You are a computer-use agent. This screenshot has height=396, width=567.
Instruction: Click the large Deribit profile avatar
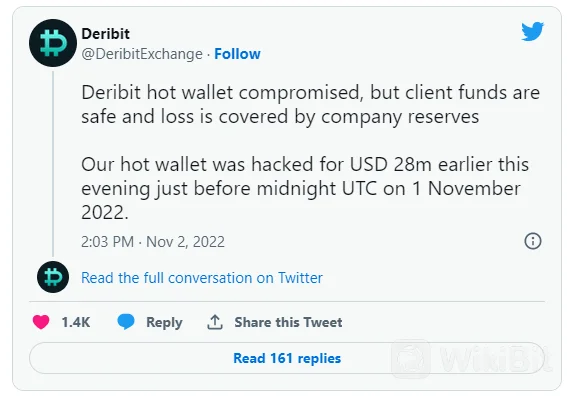pyautogui.click(x=53, y=43)
